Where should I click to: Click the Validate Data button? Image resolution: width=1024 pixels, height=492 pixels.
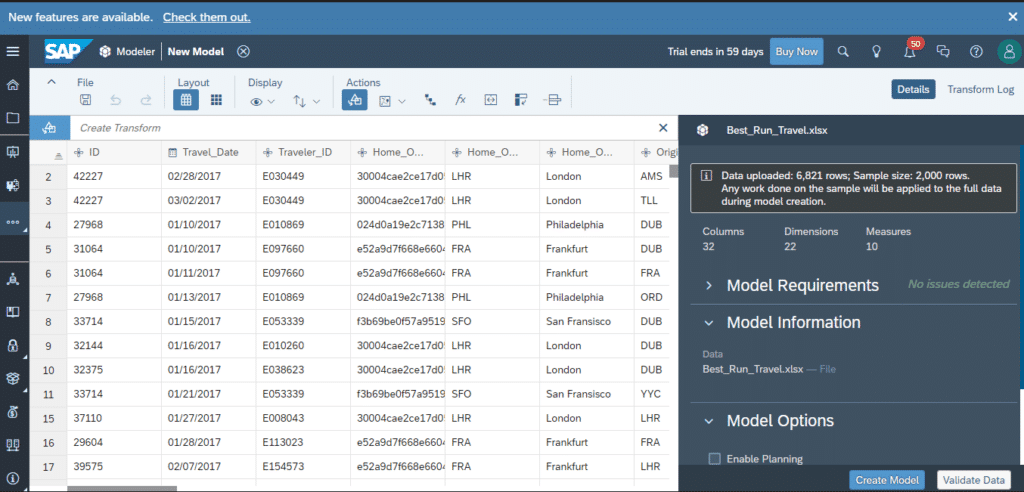pos(974,480)
